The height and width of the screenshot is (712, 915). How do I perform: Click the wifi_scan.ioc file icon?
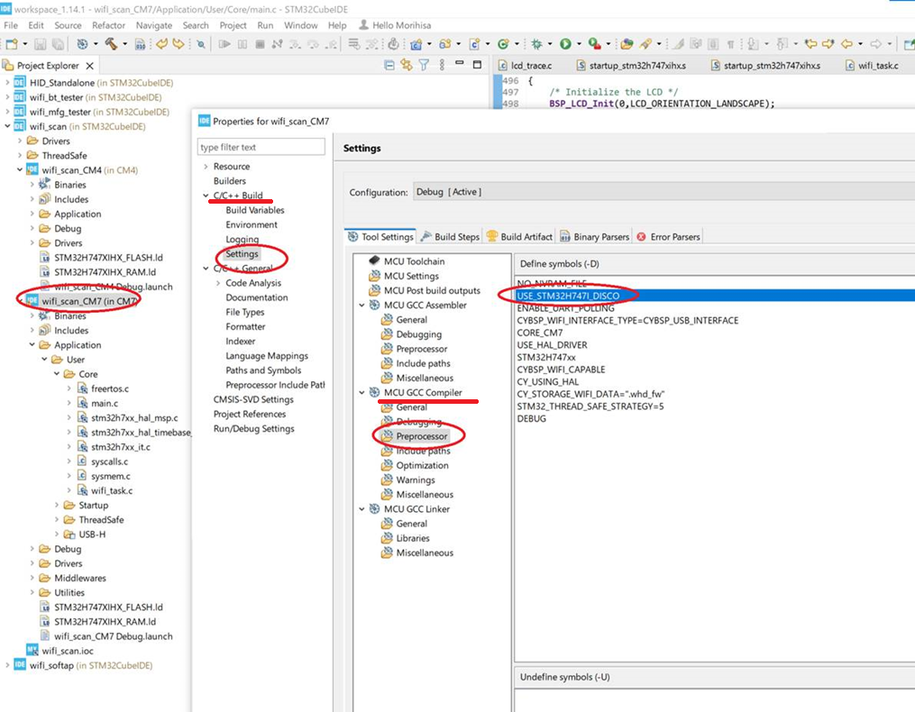click(32, 650)
